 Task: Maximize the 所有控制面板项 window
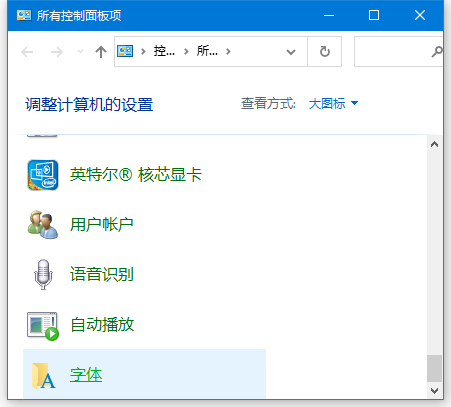click(374, 15)
